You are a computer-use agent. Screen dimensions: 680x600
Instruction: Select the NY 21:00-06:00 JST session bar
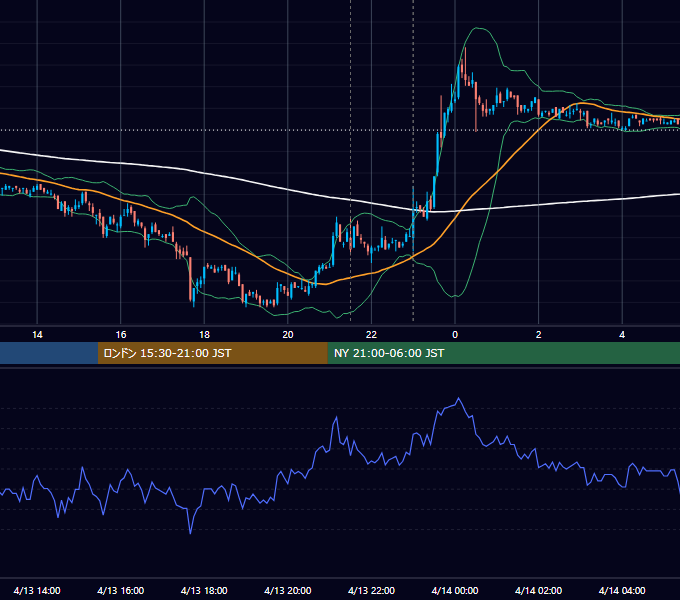coord(503,353)
